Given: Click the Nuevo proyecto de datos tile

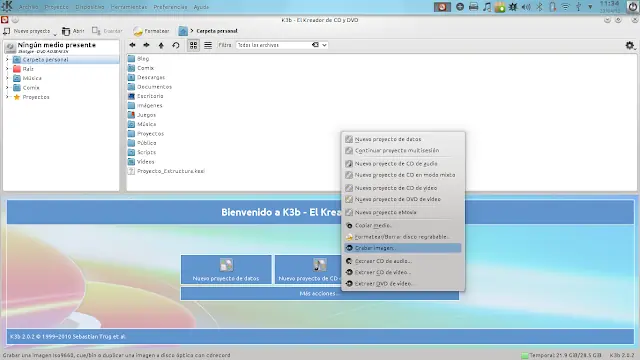Looking at the screenshot, I should [x=226, y=269].
